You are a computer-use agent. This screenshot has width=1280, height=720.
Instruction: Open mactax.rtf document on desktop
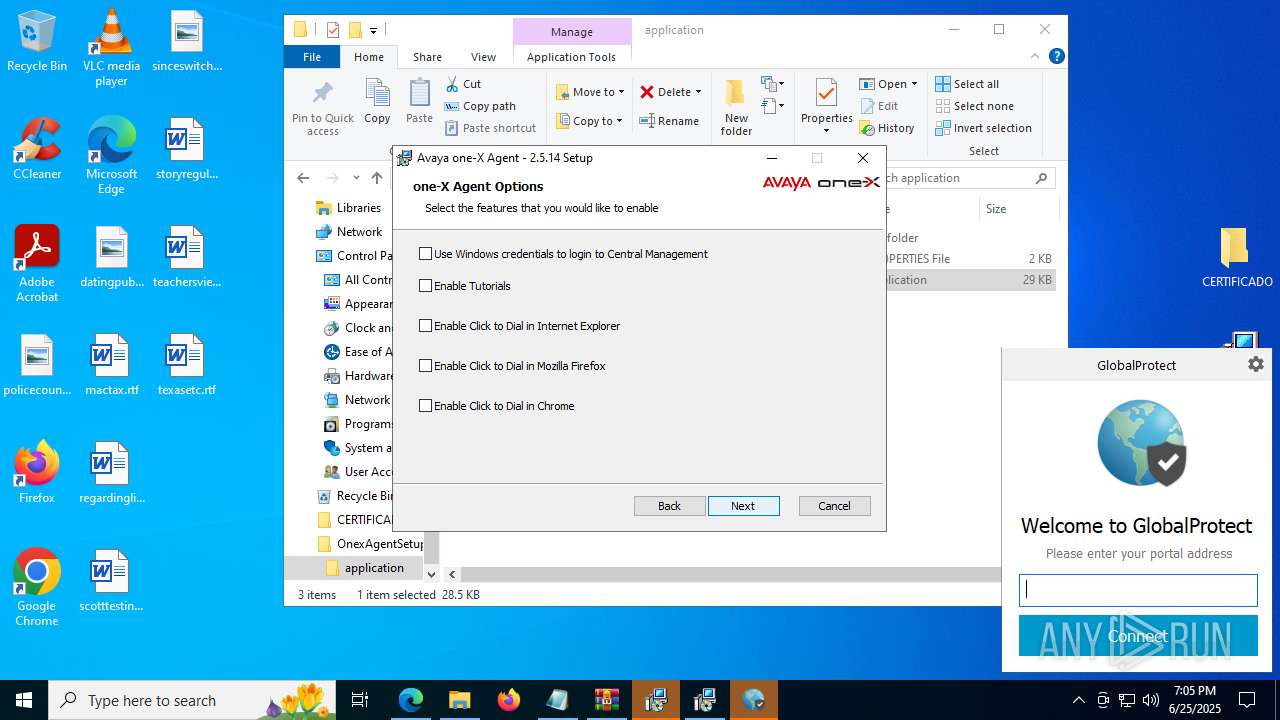click(112, 365)
